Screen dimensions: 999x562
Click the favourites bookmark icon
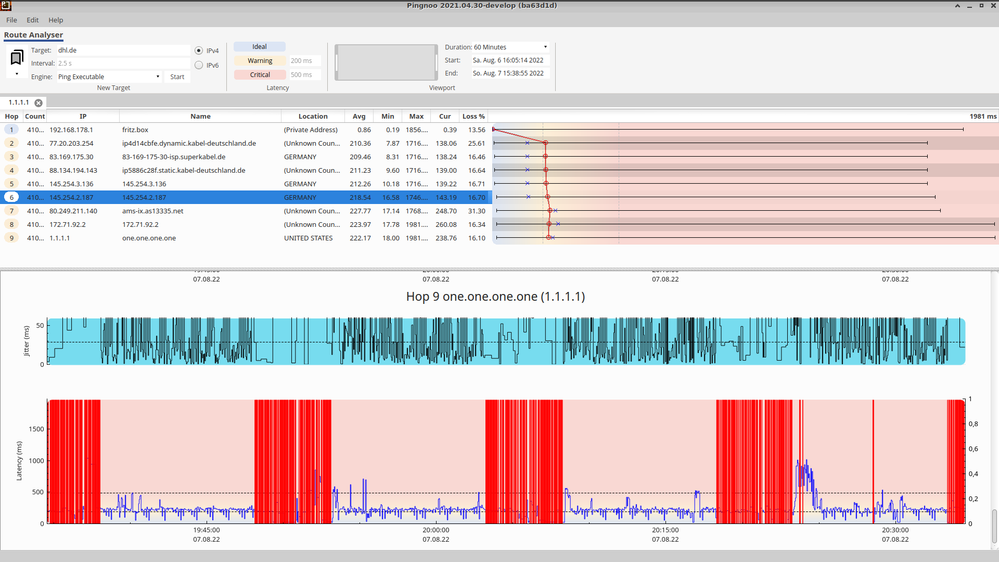click(x=16, y=59)
